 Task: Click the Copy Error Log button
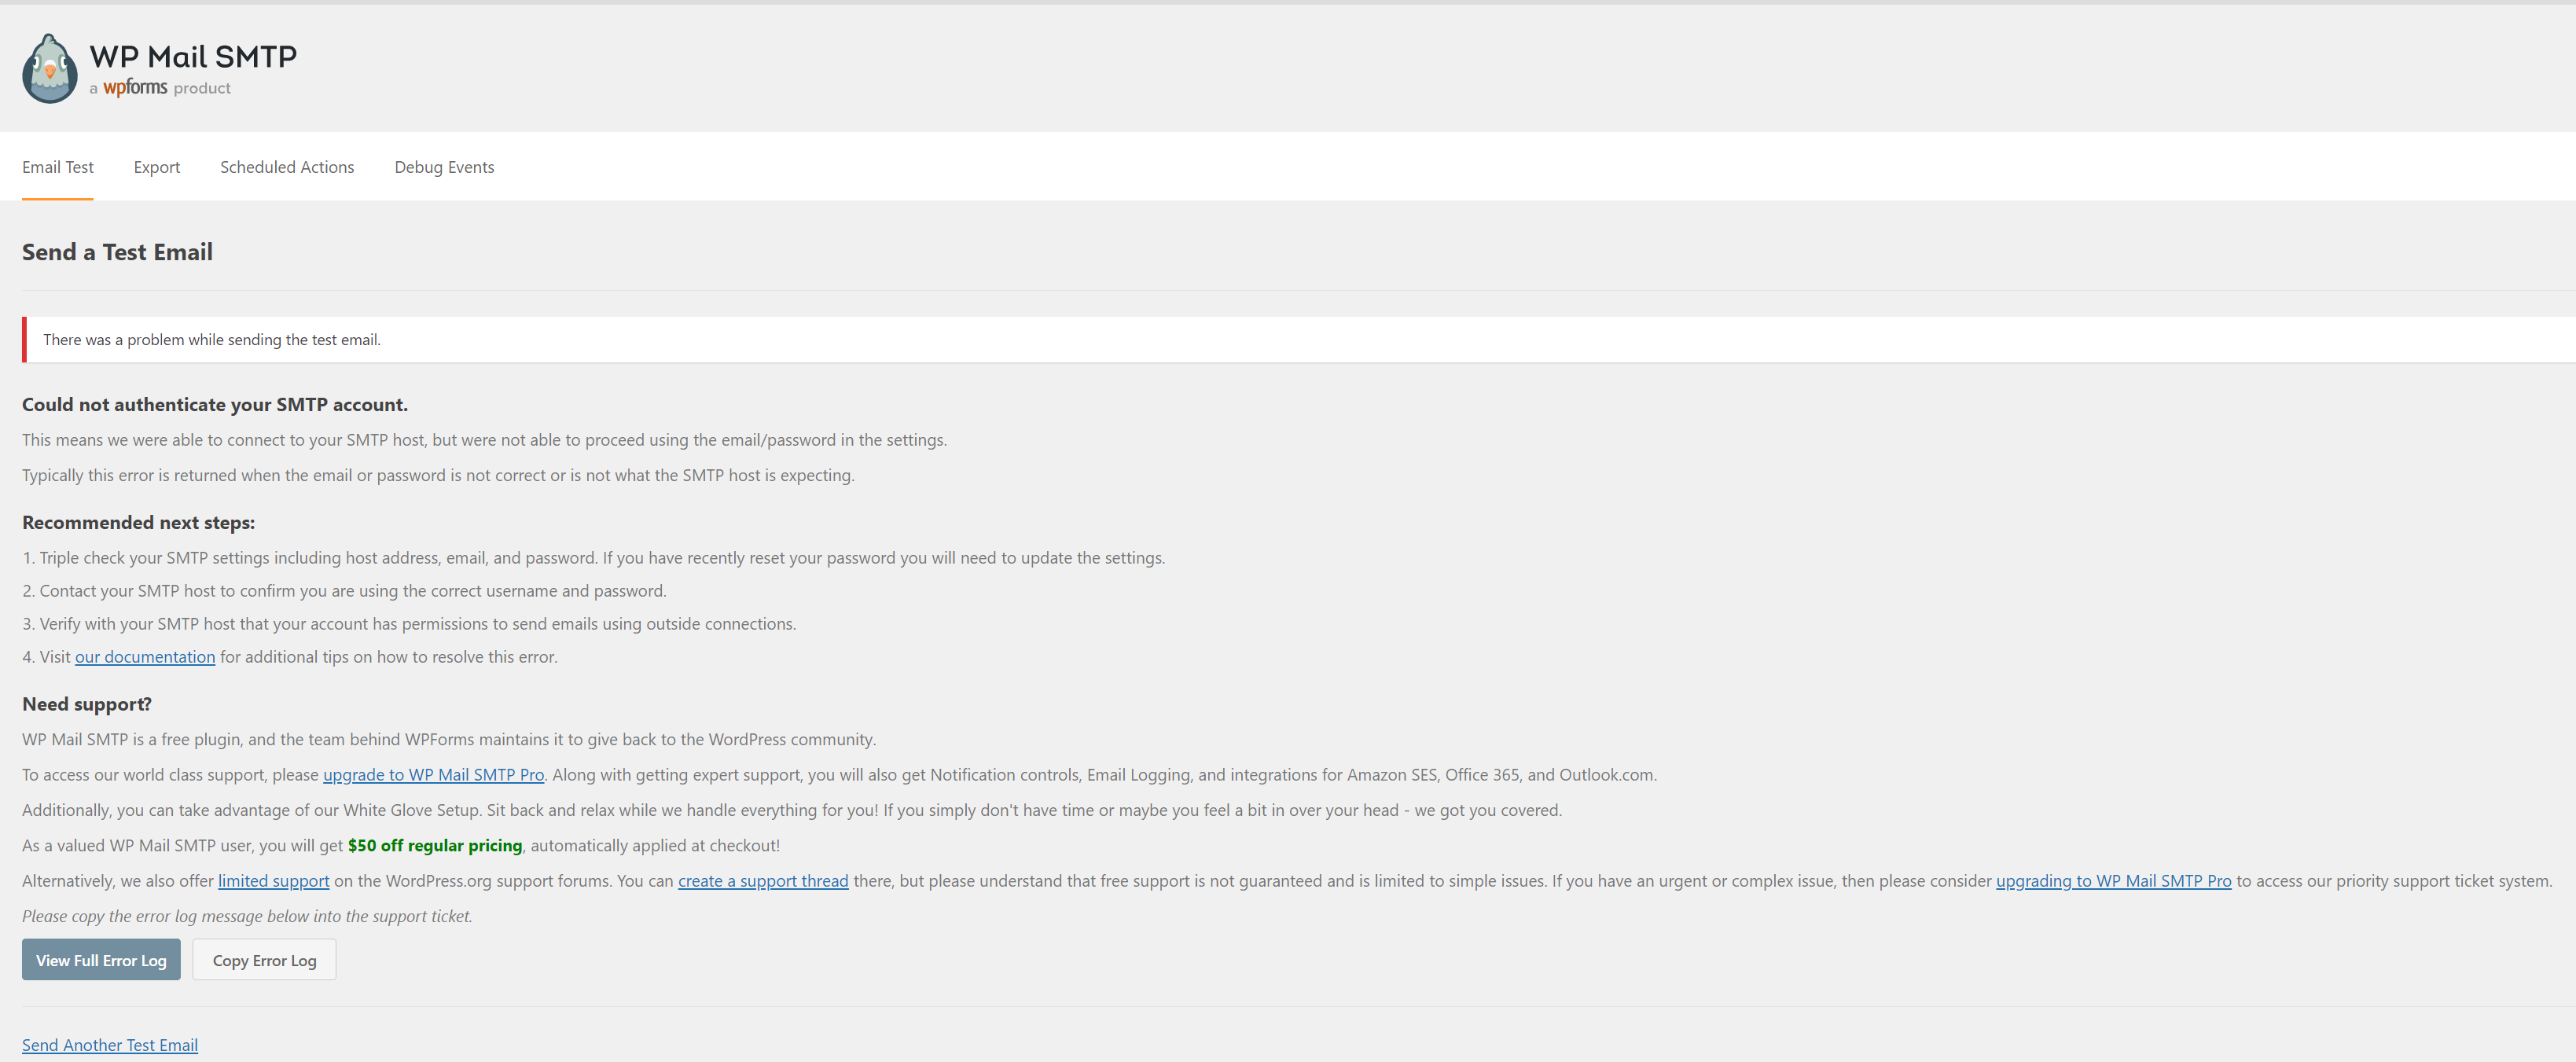264,960
